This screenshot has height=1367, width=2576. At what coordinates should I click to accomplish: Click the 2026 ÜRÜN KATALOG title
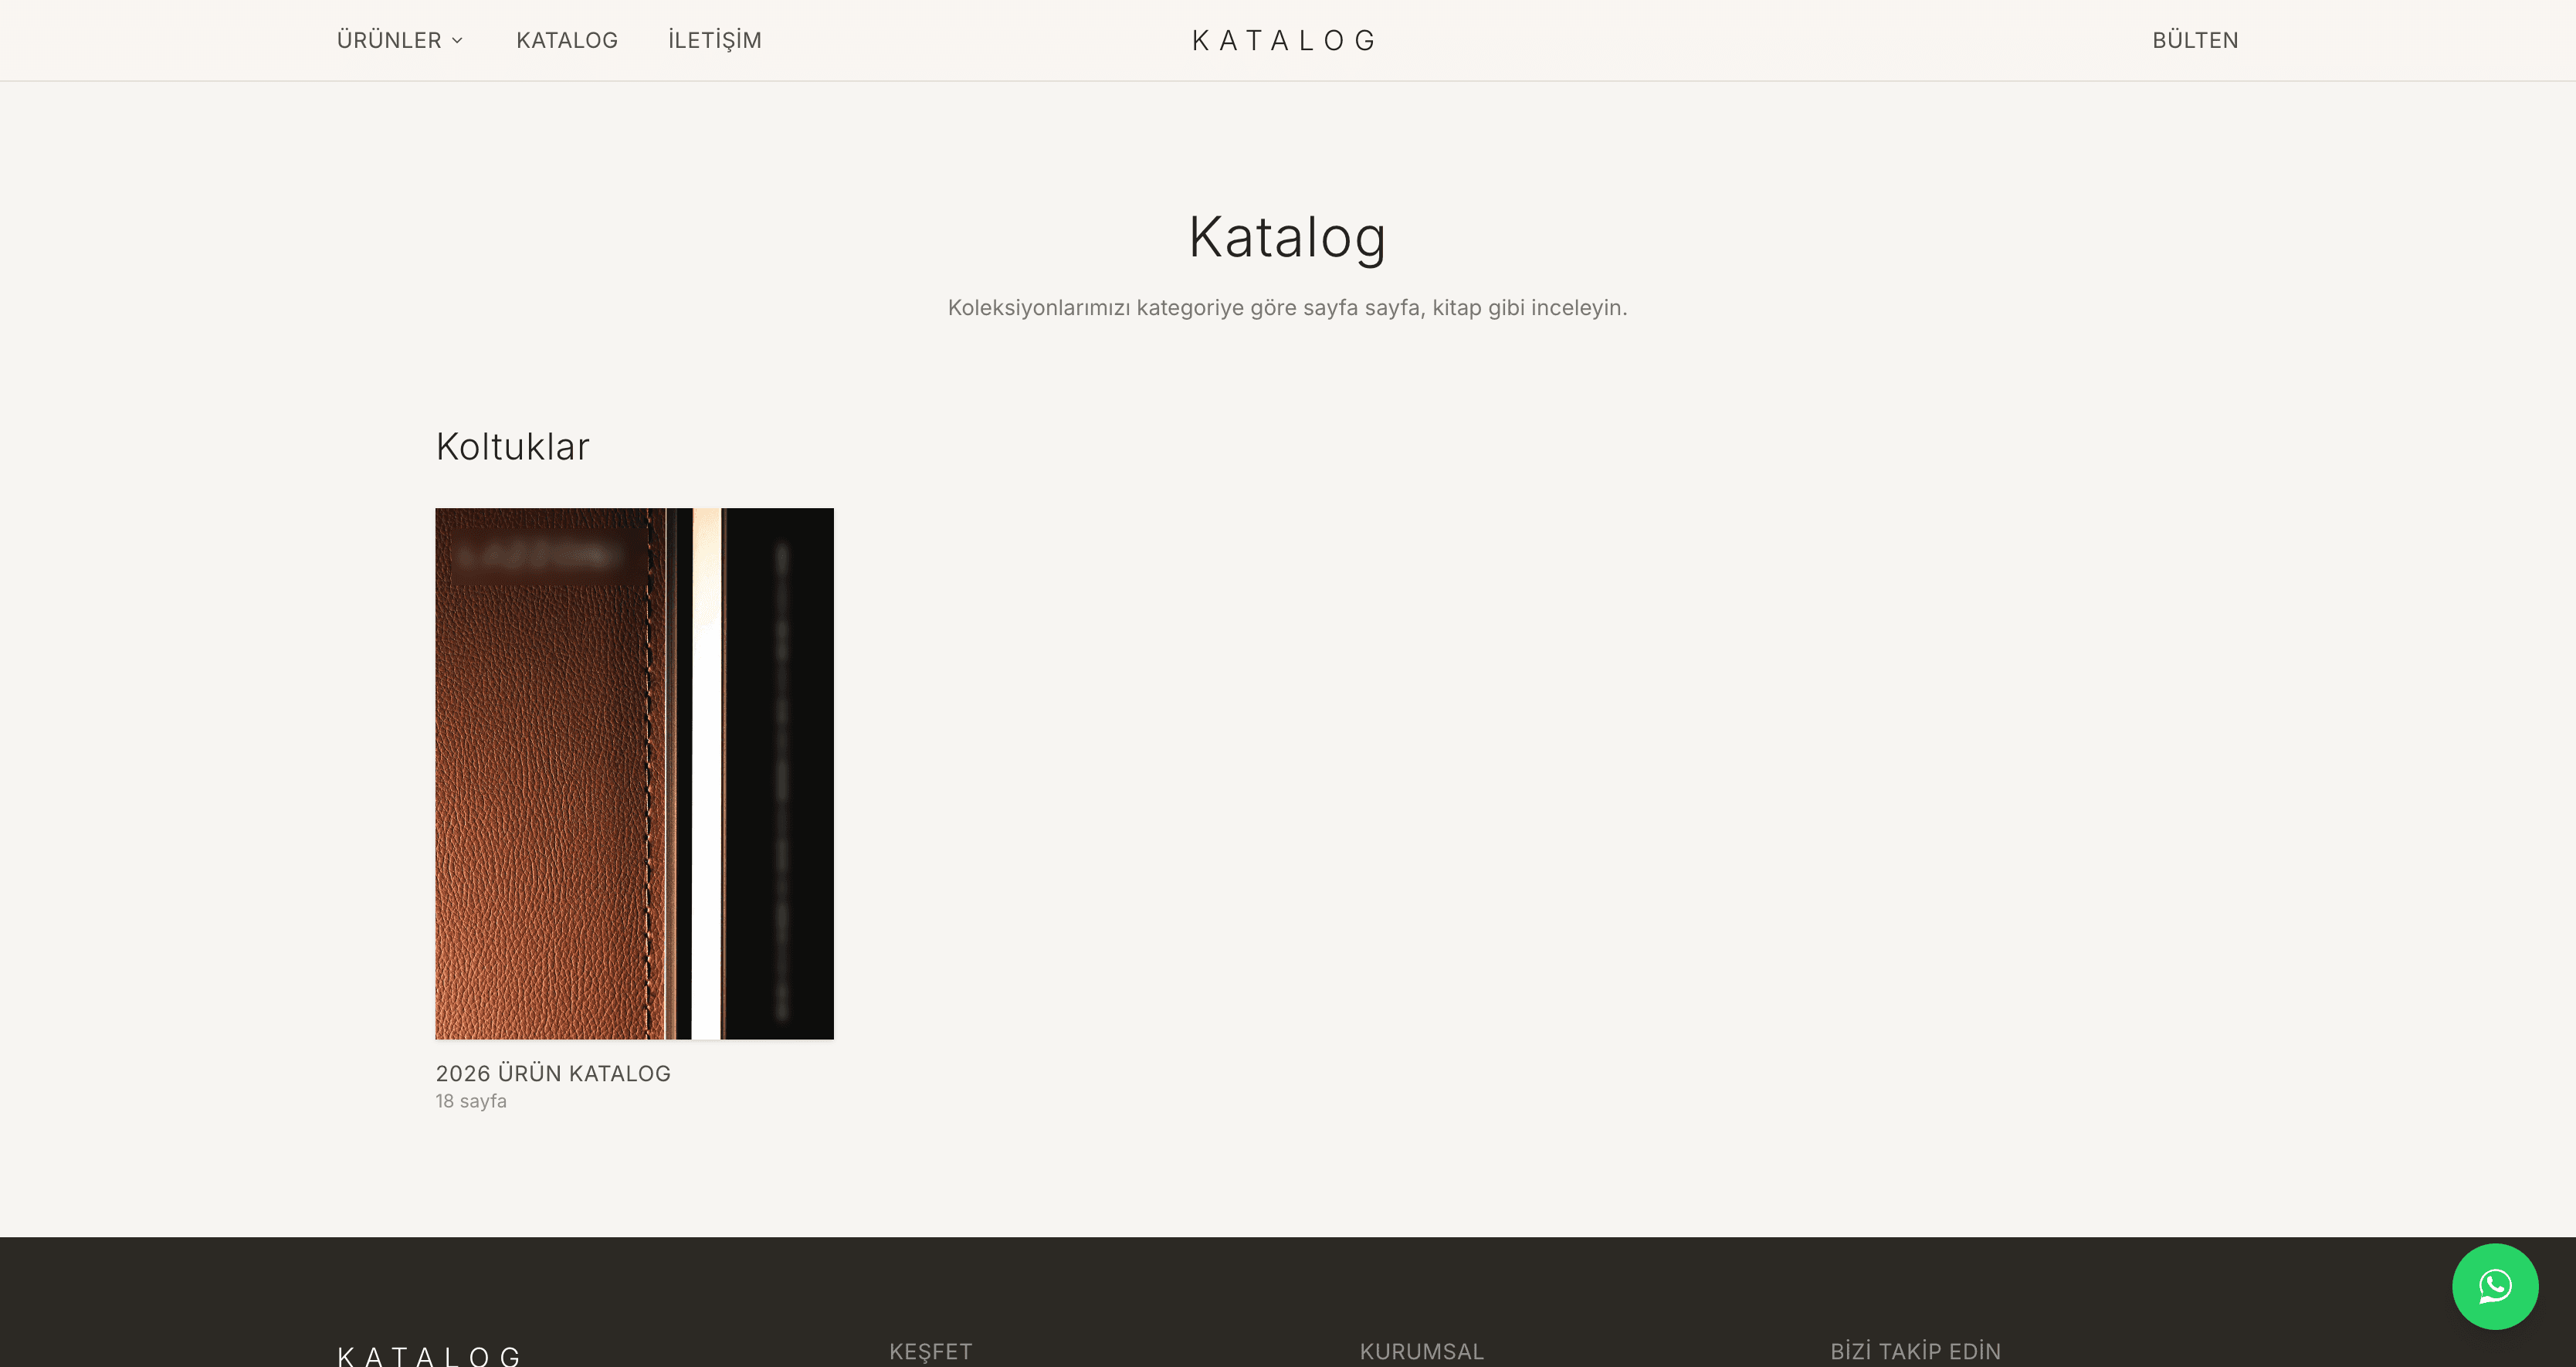[x=553, y=1073]
